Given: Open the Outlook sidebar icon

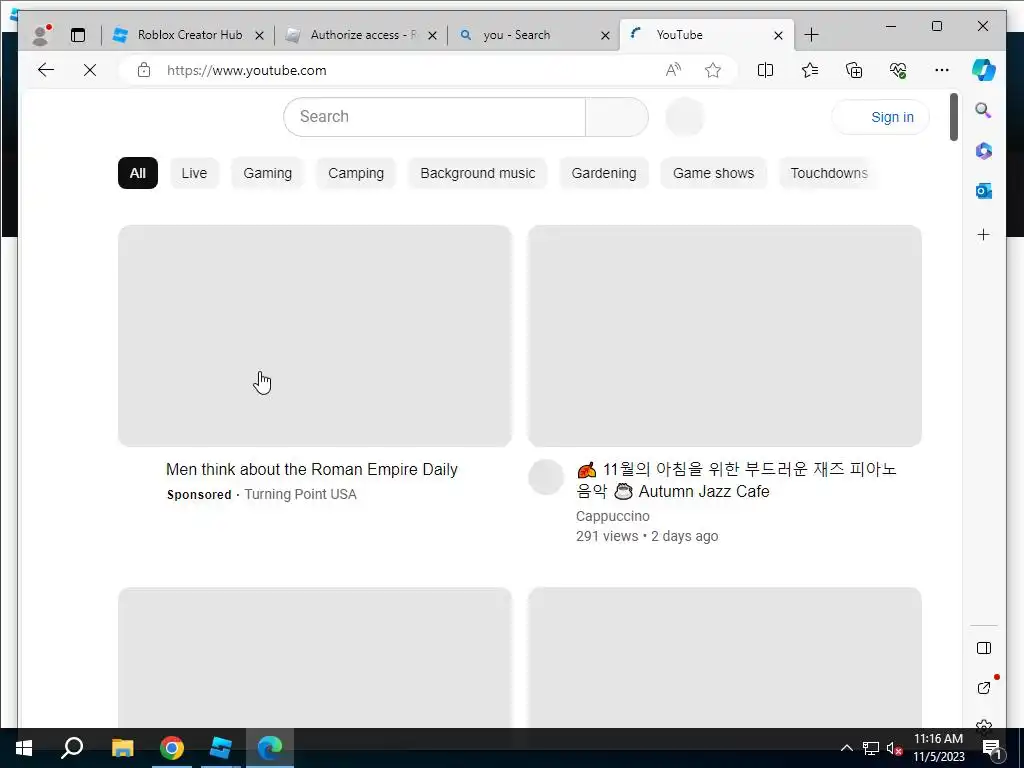Looking at the screenshot, I should [x=984, y=191].
